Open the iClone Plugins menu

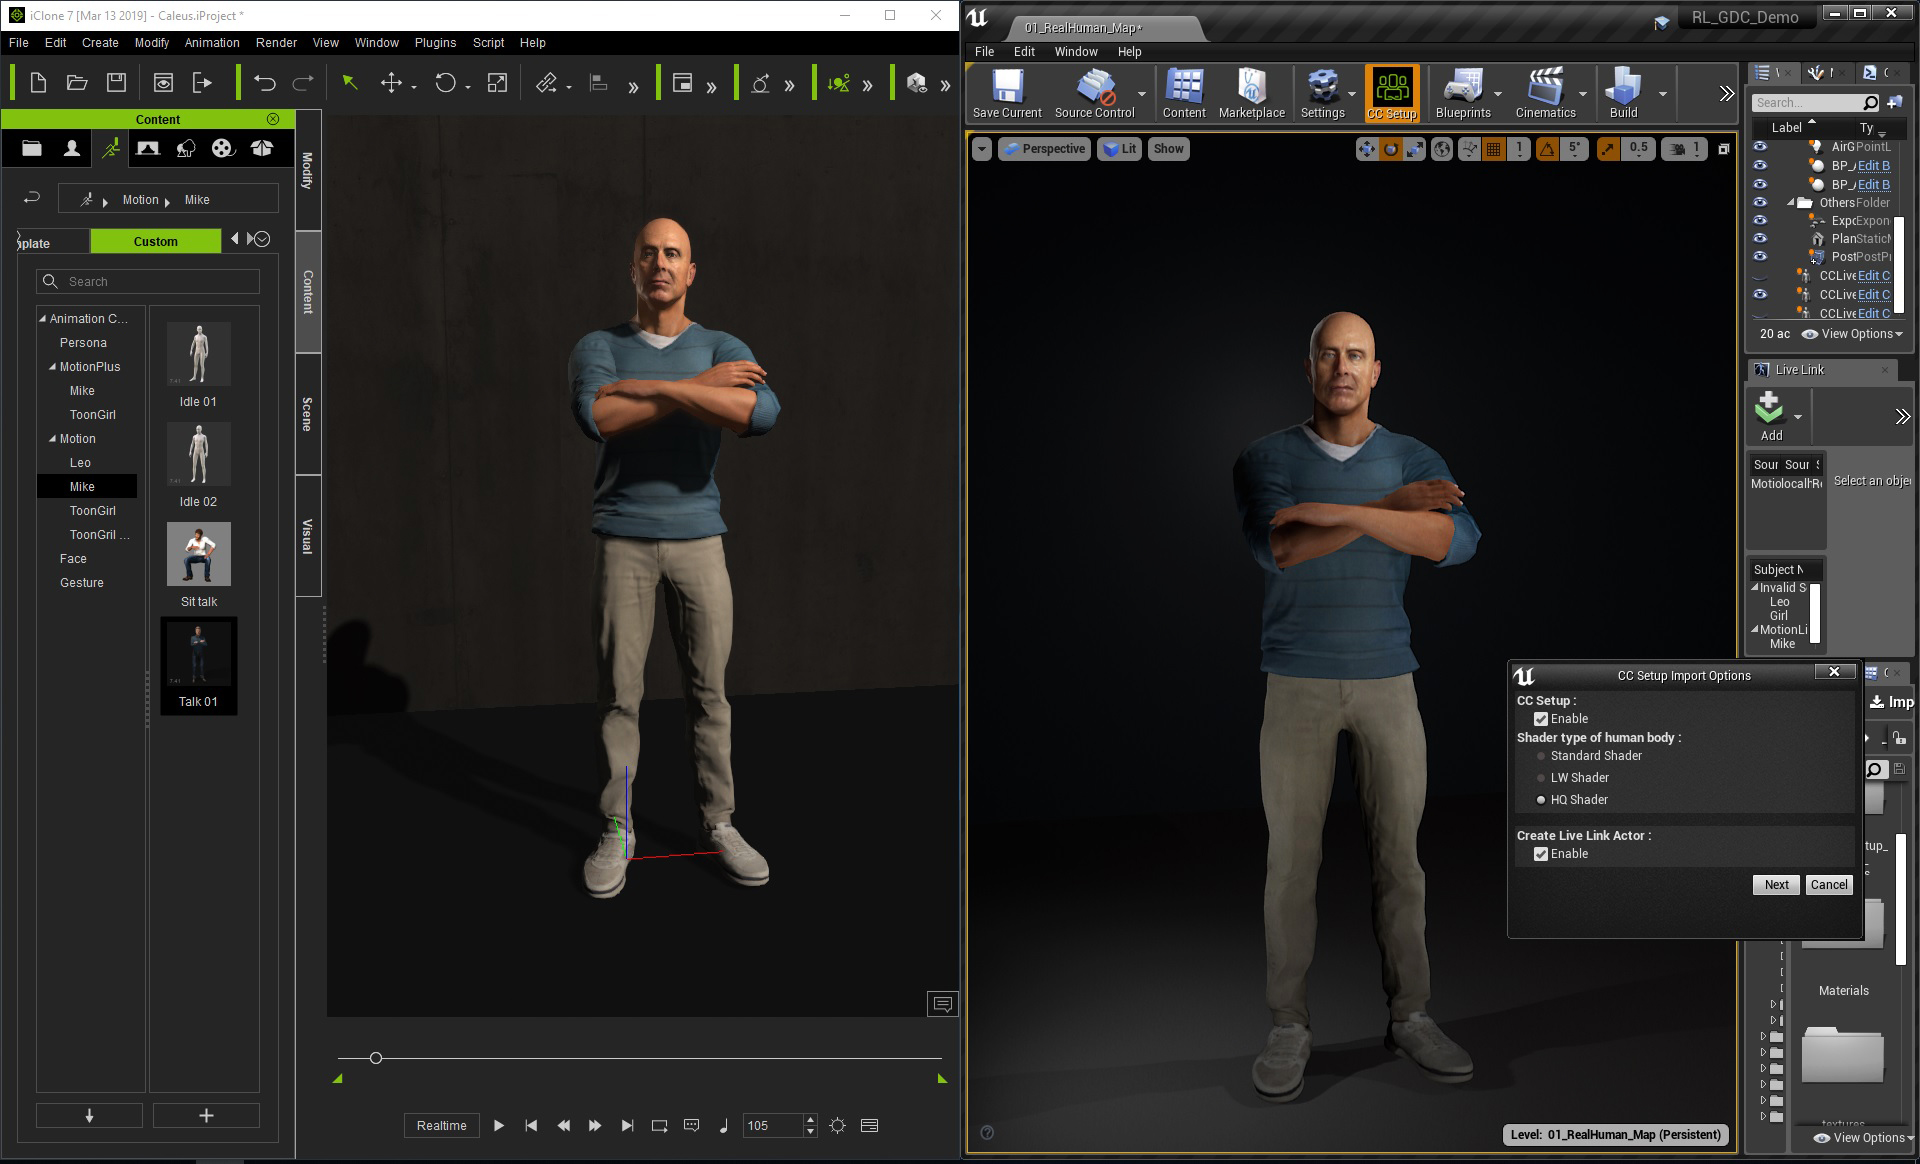click(435, 43)
